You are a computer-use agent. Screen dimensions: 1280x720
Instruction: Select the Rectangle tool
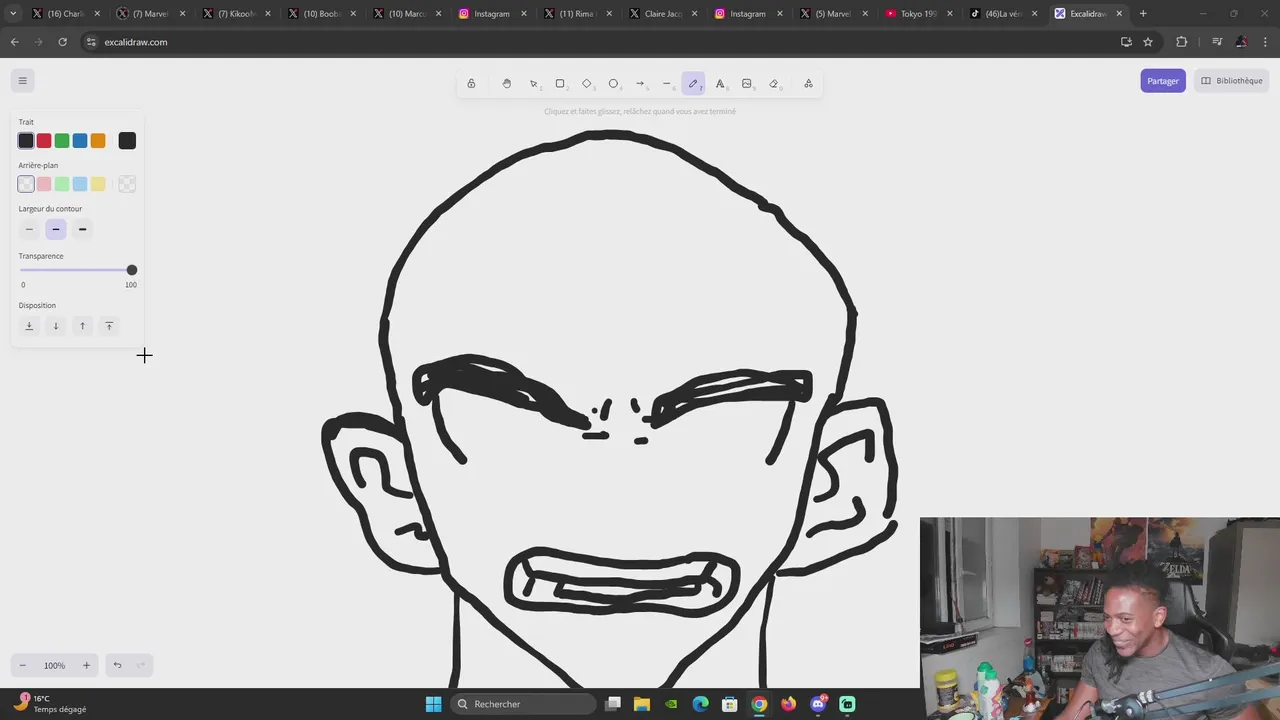coord(560,84)
